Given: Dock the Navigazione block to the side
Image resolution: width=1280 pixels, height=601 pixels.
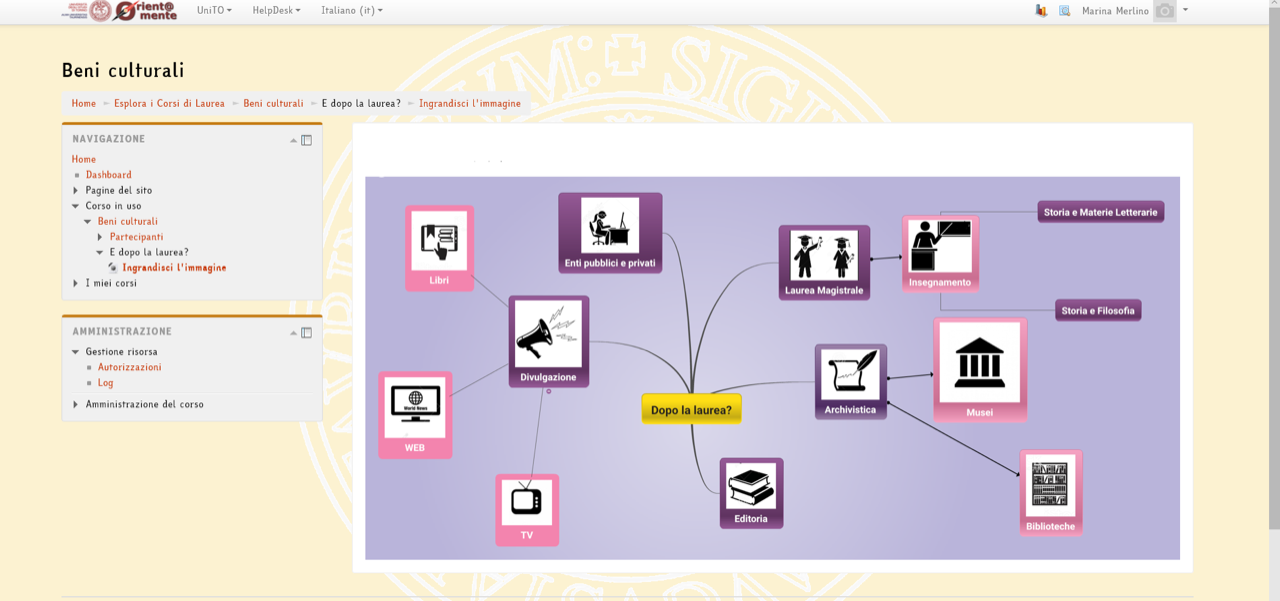Looking at the screenshot, I should pyautogui.click(x=307, y=140).
